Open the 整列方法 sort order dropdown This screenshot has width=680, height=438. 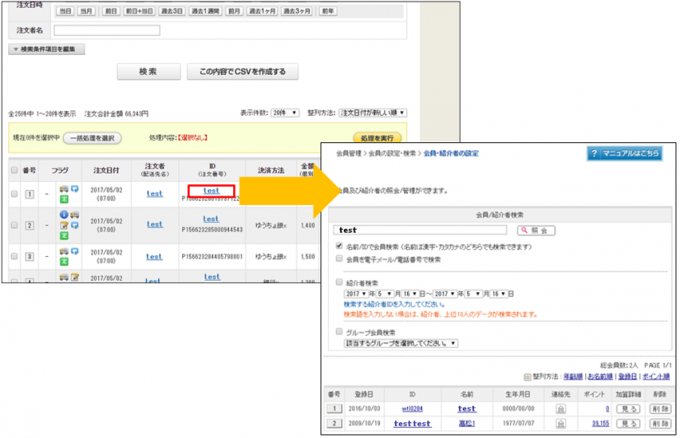[x=373, y=113]
